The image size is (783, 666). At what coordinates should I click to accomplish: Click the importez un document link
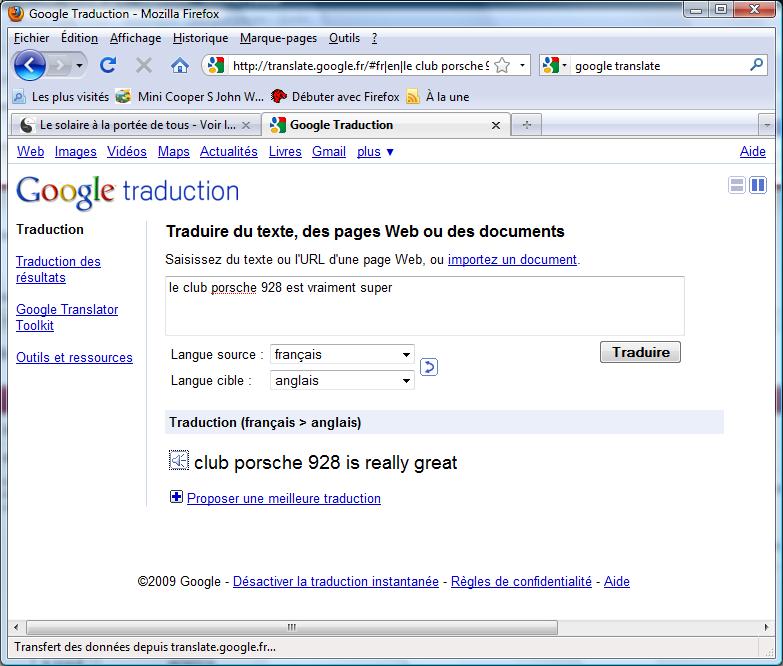click(512, 260)
